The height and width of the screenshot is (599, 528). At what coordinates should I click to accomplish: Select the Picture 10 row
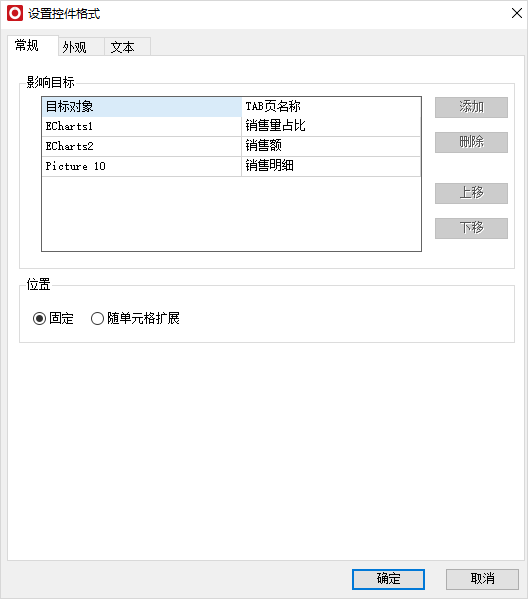click(x=232, y=166)
